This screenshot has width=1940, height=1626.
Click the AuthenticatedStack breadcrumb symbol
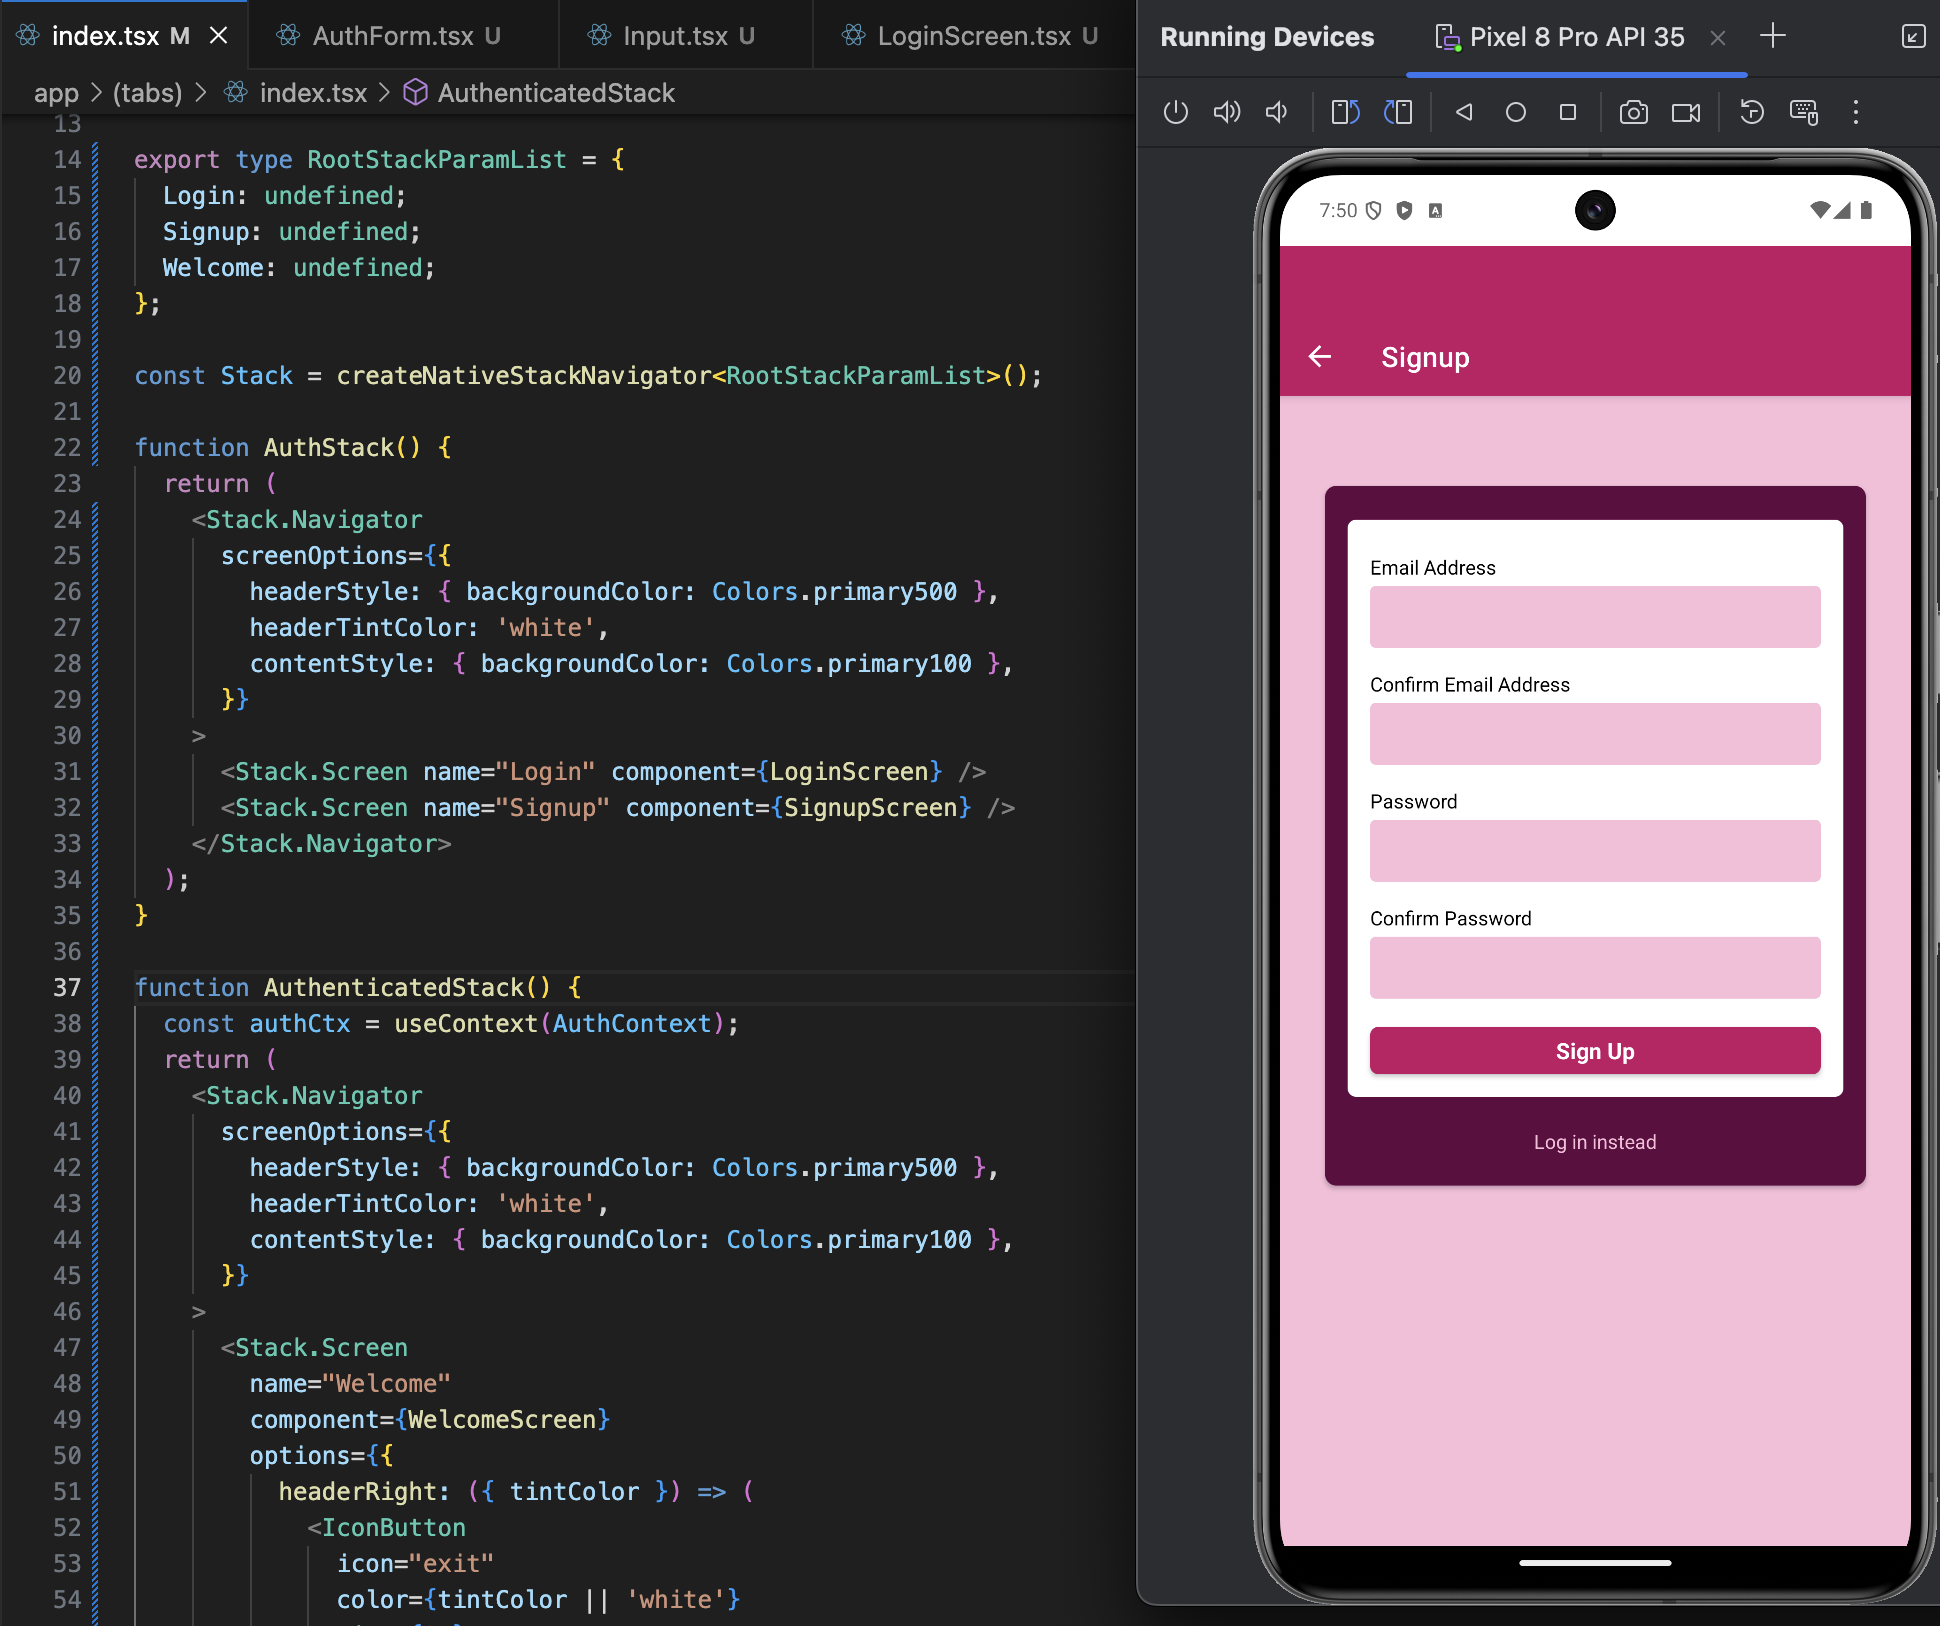(x=555, y=93)
